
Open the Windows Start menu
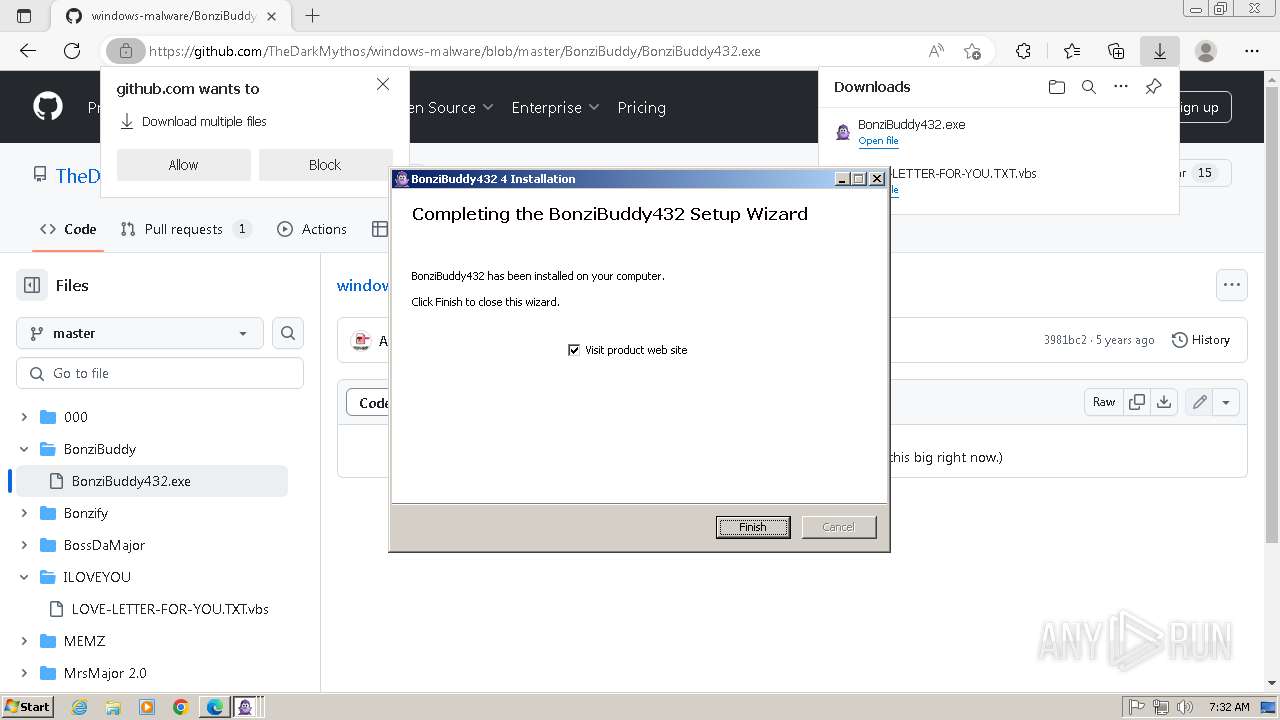28,707
